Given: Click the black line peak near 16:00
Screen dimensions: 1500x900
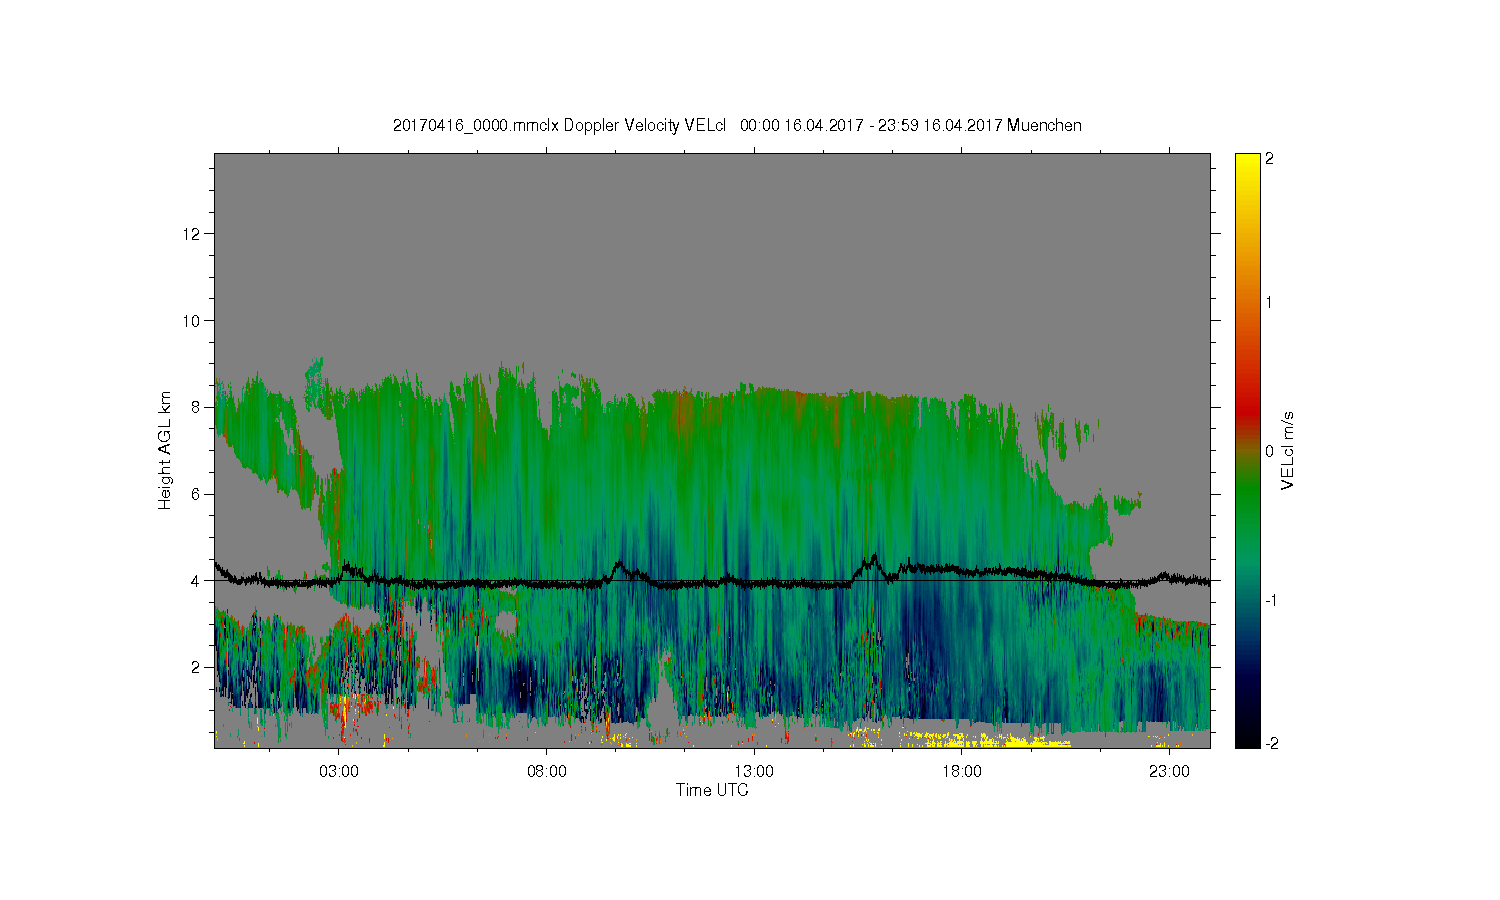Looking at the screenshot, I should [875, 557].
